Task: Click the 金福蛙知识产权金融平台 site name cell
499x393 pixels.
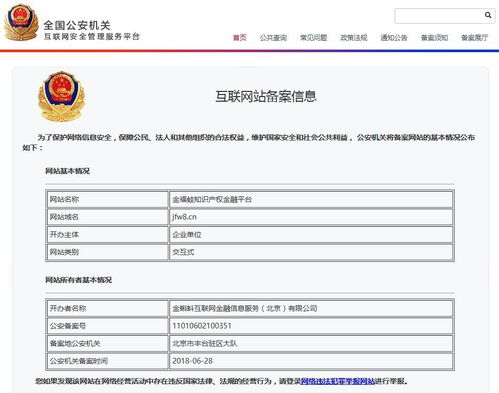Action: (311, 199)
